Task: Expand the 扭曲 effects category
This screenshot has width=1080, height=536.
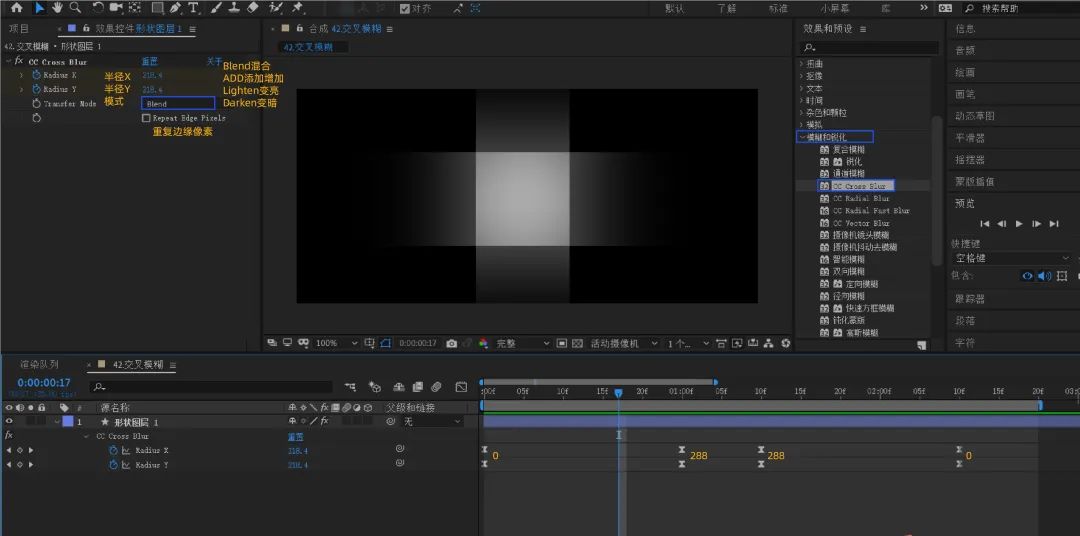Action: [802, 63]
